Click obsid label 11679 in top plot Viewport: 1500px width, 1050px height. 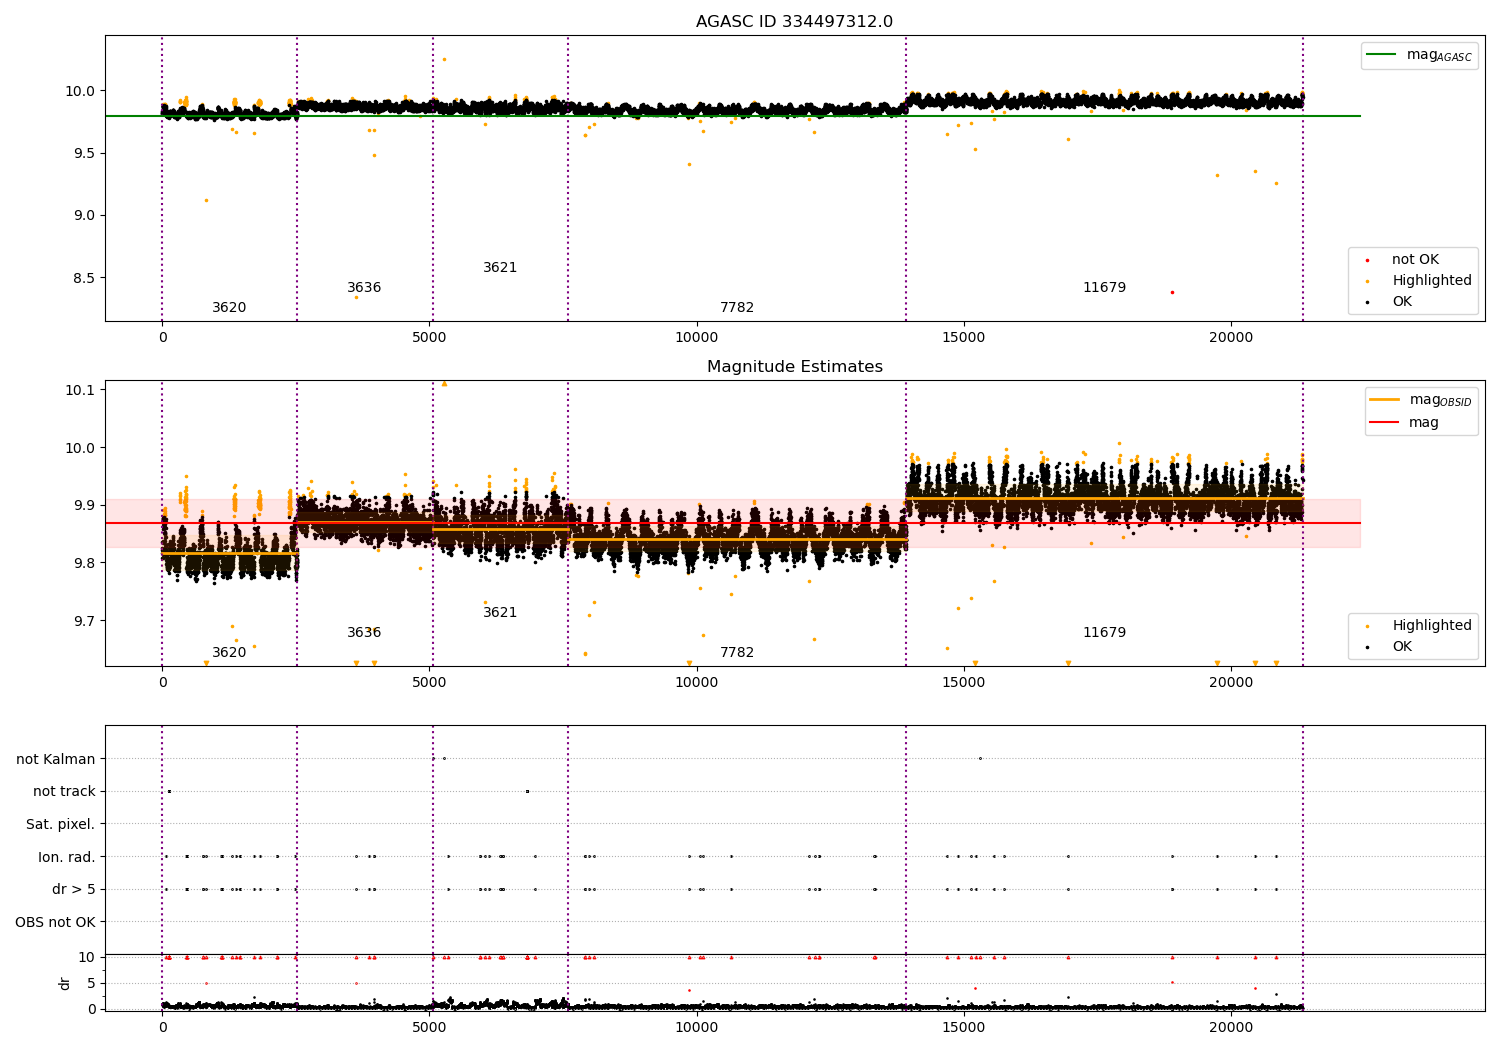point(1104,288)
